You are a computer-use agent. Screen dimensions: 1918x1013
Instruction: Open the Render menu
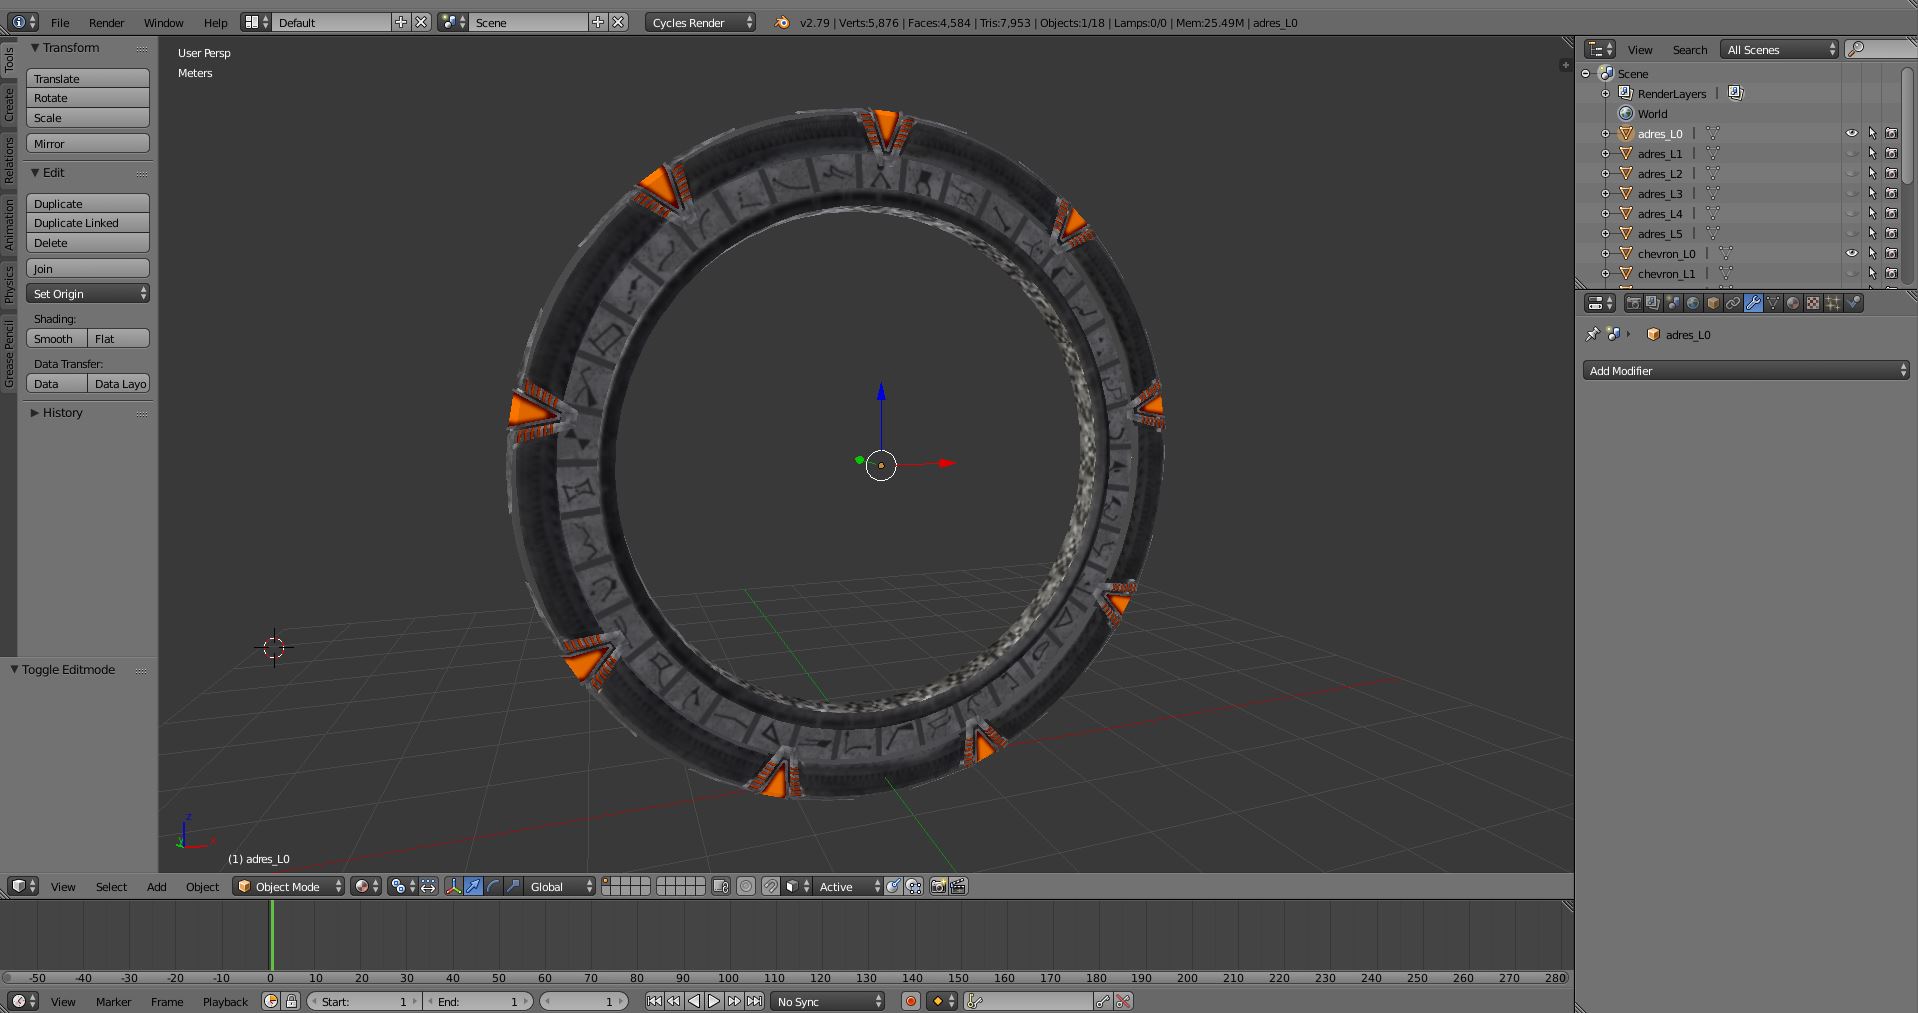[x=106, y=22]
